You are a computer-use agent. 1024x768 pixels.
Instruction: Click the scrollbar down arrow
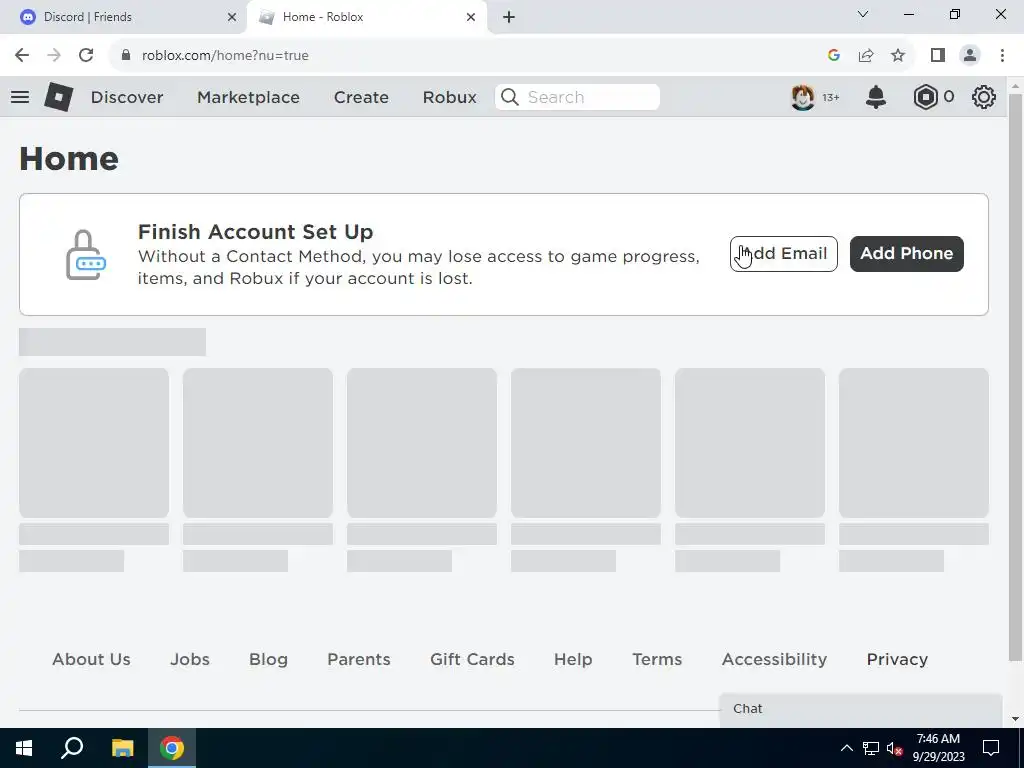(1015, 719)
